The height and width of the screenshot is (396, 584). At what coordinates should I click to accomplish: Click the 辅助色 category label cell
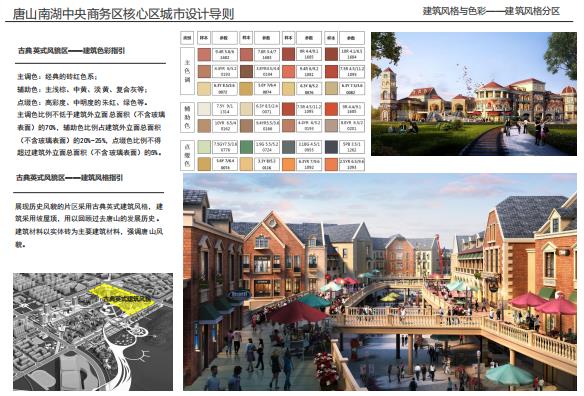click(x=187, y=117)
